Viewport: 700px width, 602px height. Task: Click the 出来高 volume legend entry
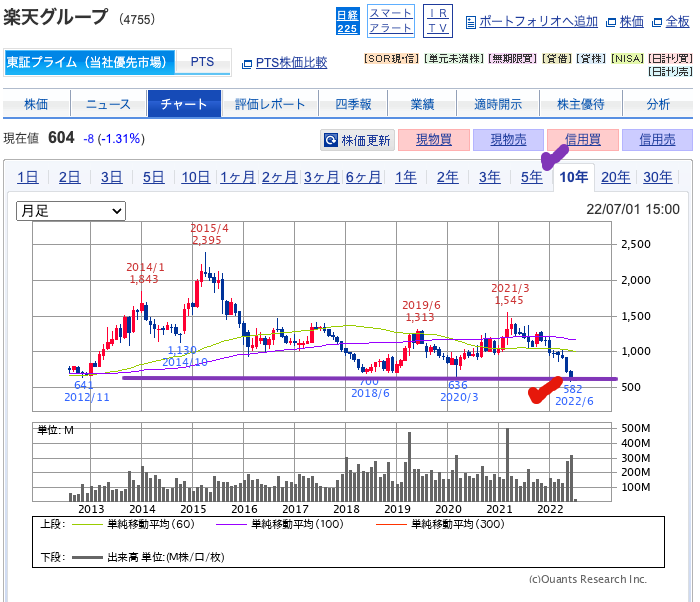click(148, 557)
